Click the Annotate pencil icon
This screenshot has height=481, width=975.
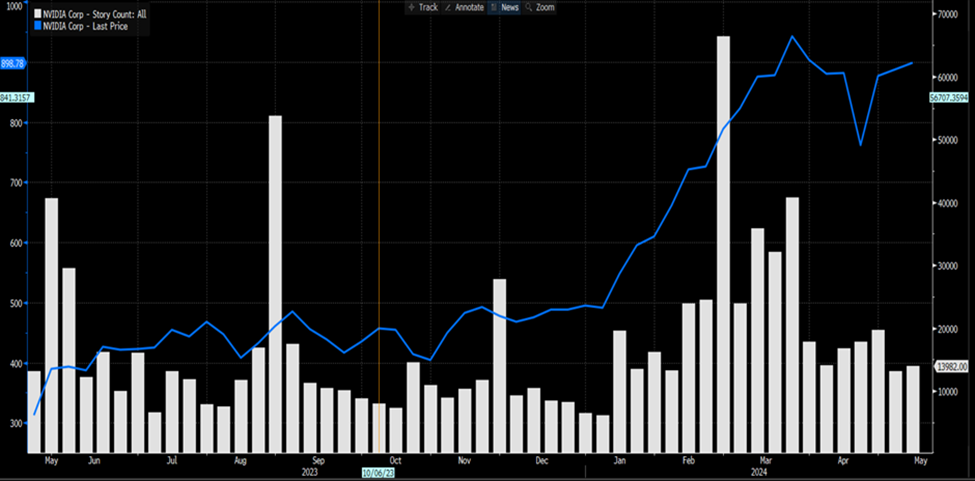tap(448, 7)
